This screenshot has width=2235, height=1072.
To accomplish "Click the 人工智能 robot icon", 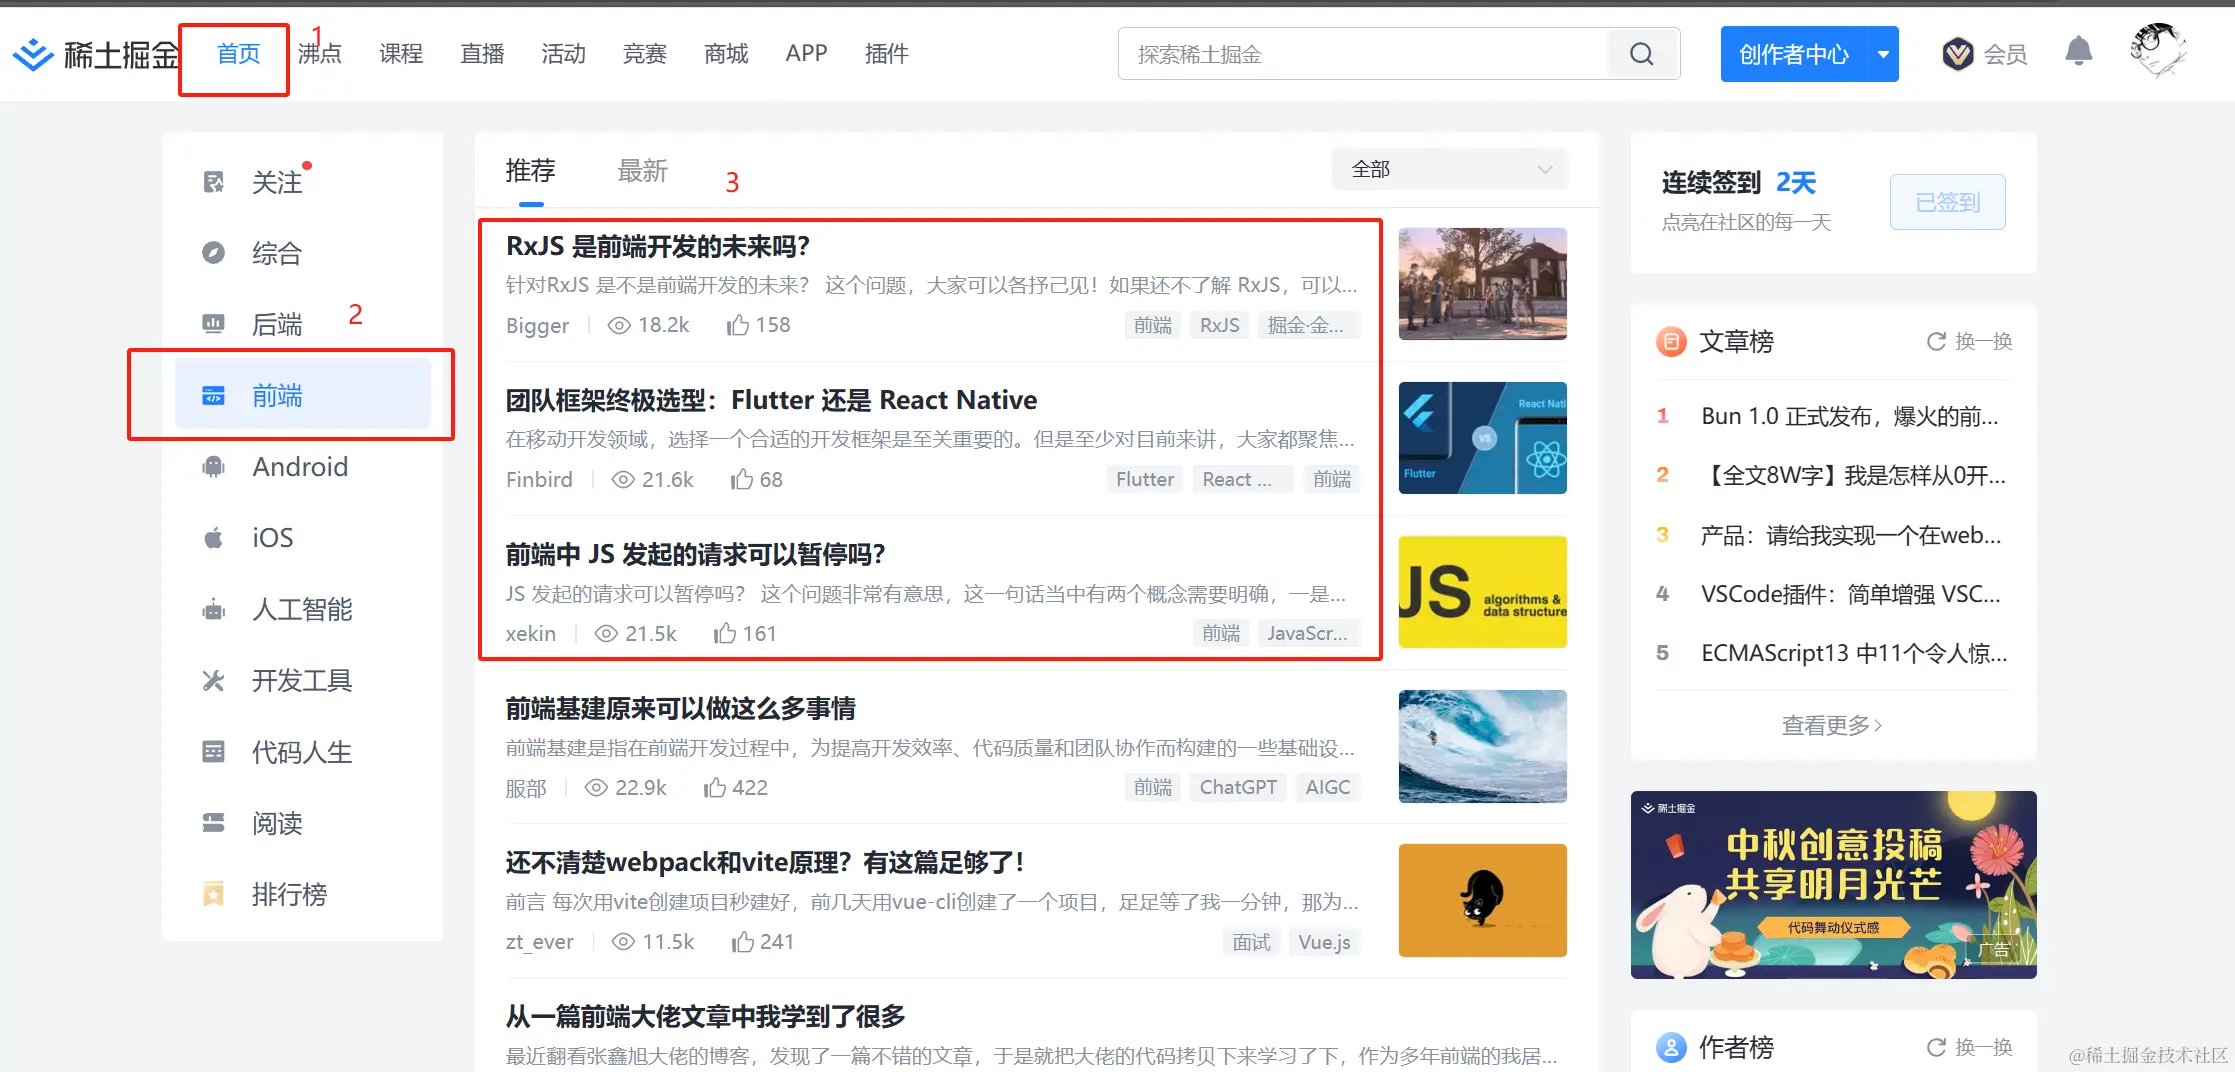I will pyautogui.click(x=214, y=609).
